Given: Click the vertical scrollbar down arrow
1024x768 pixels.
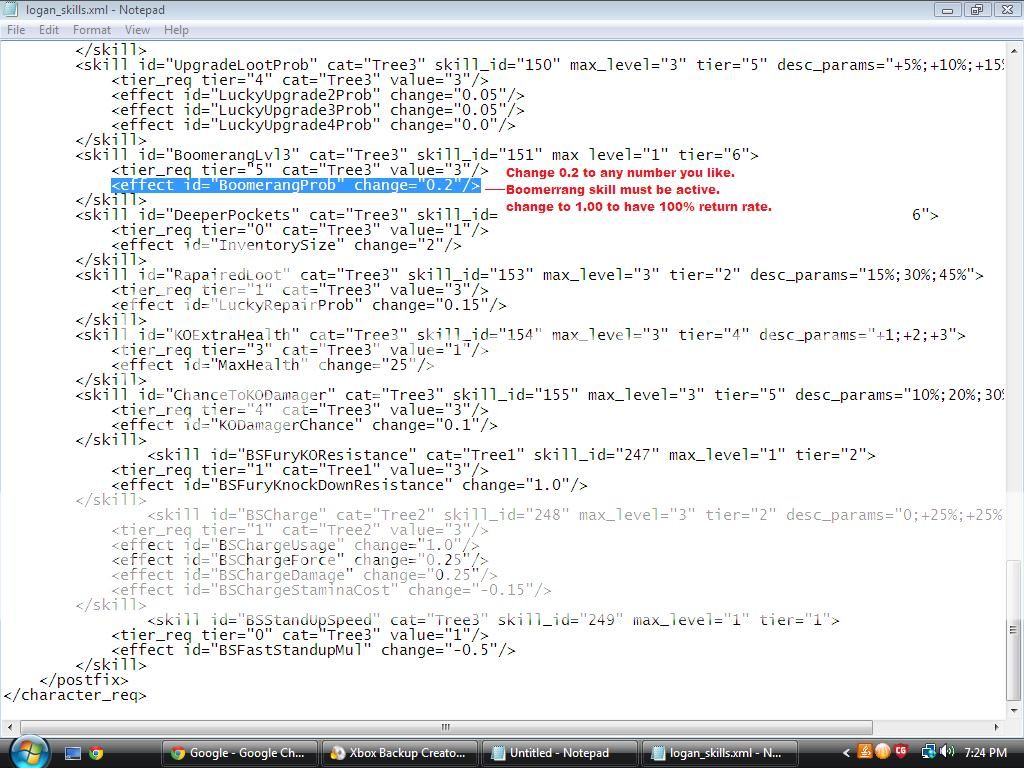Looking at the screenshot, I should (1014, 710).
